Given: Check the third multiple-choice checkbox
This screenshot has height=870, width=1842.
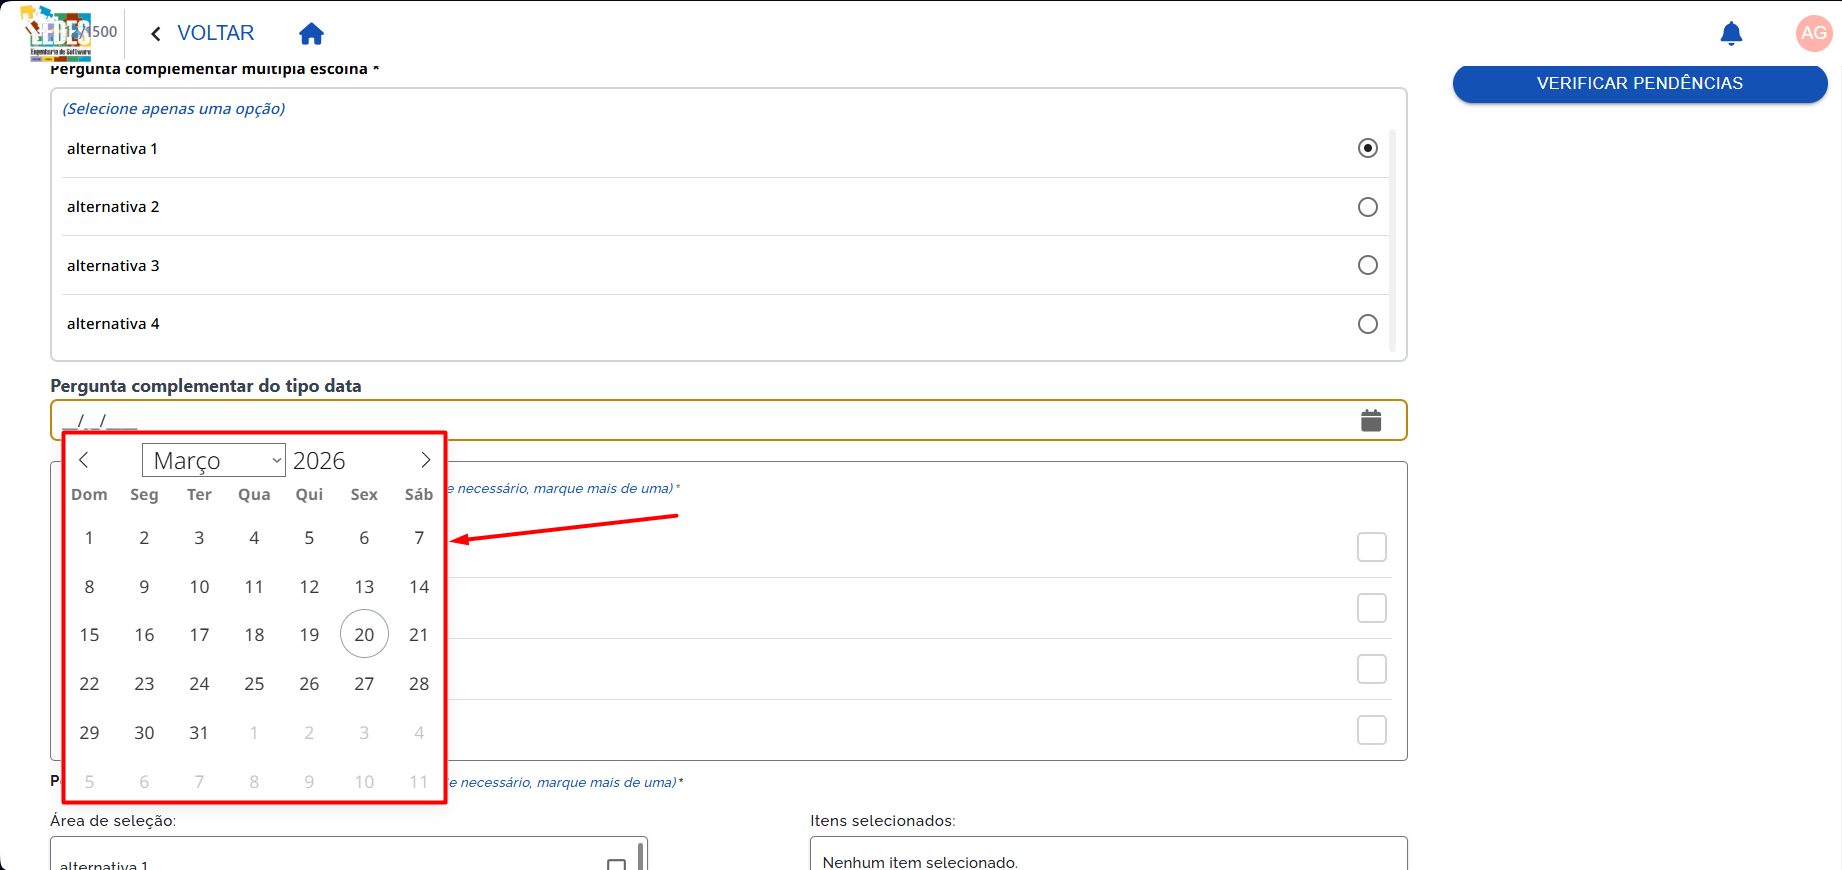Looking at the screenshot, I should pos(1372,669).
